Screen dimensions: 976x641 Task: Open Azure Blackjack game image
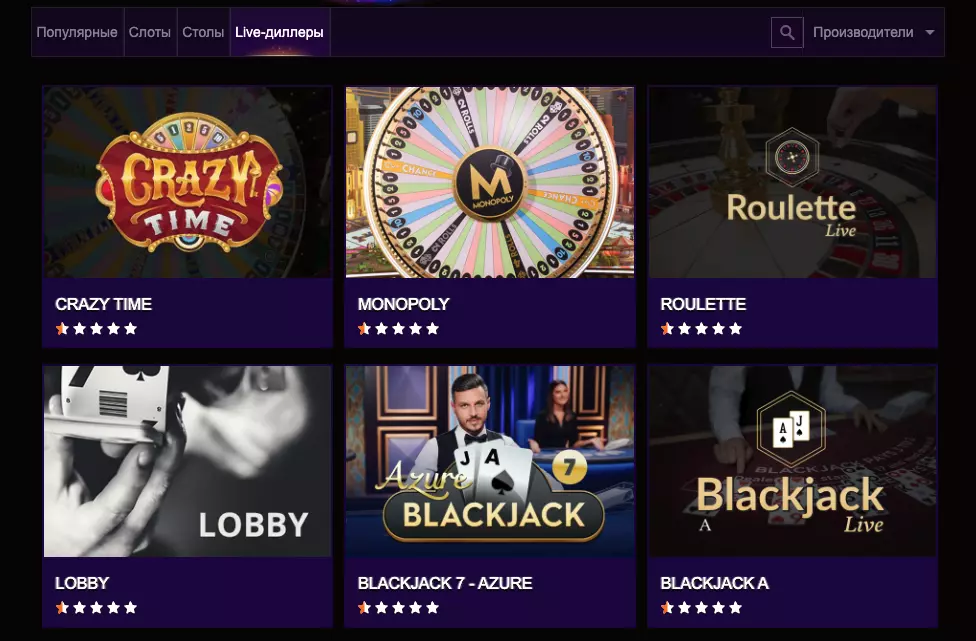pyautogui.click(x=490, y=461)
